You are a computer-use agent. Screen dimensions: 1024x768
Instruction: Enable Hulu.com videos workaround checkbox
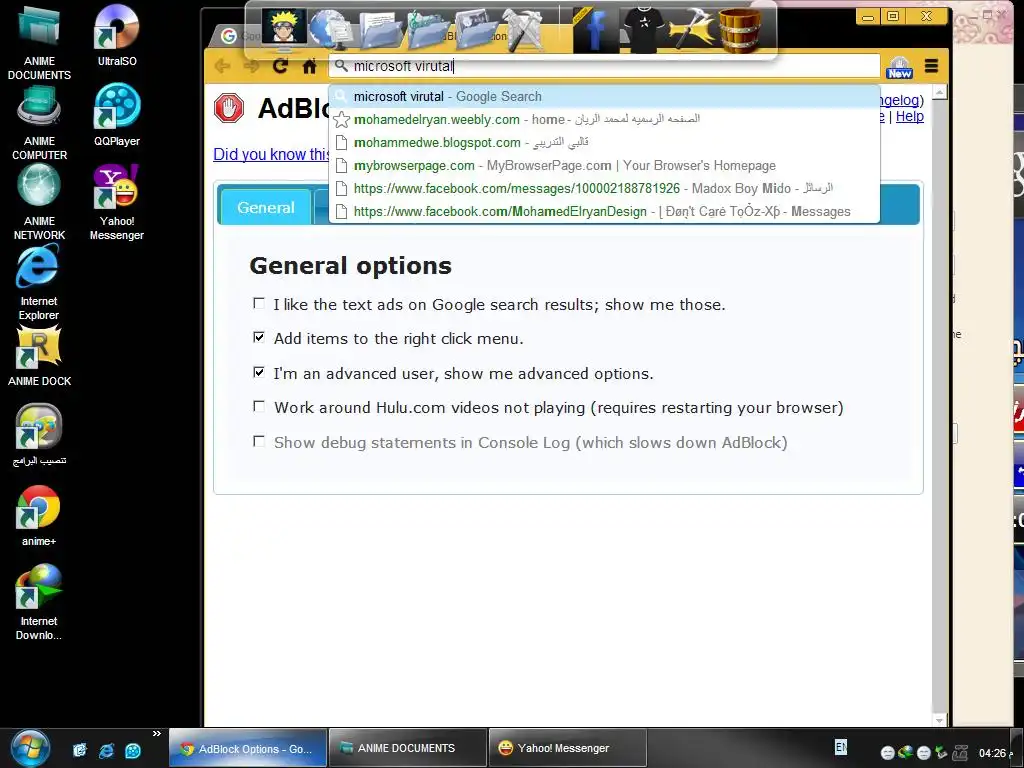coord(259,407)
